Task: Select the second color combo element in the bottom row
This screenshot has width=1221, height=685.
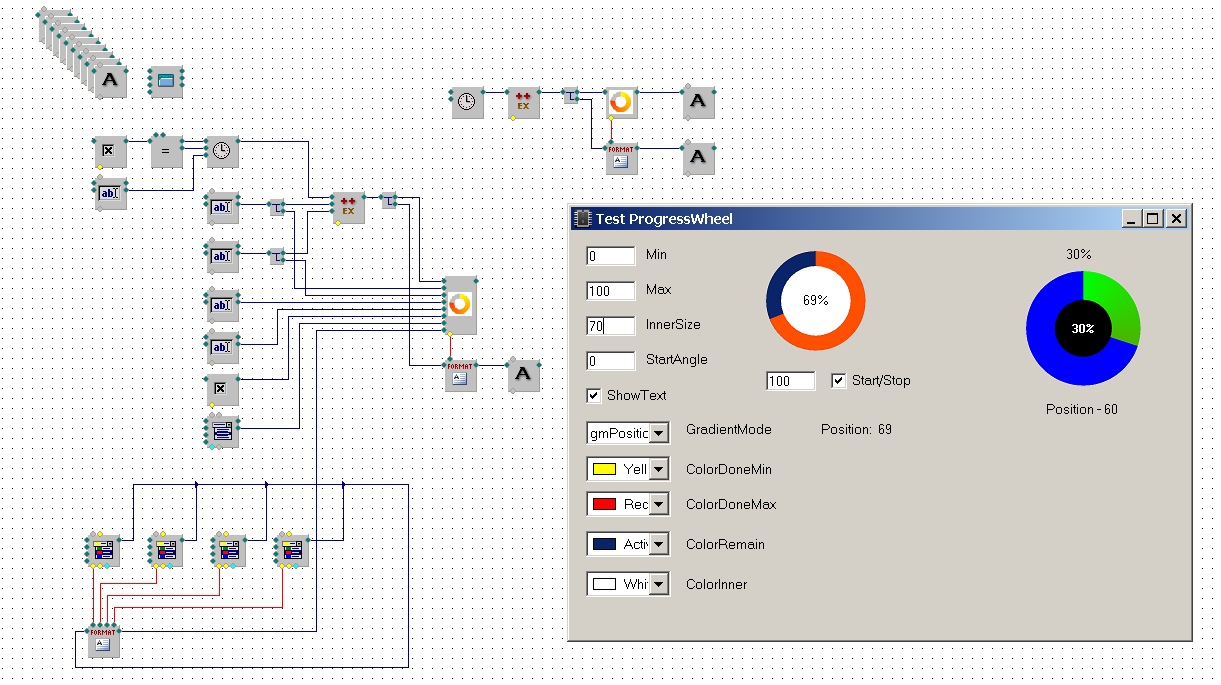Action: point(166,550)
